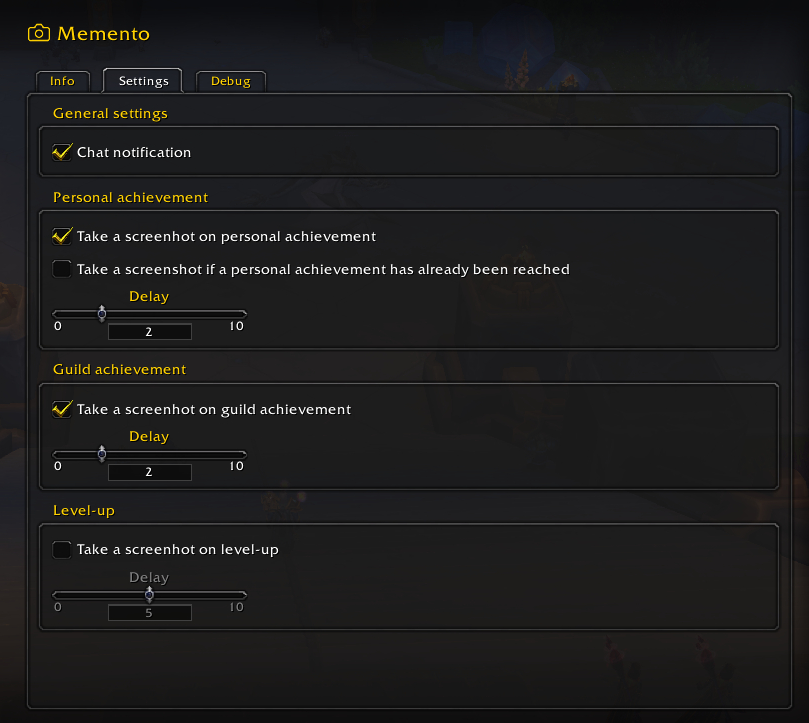Click the Personal achievement section heading
The width and height of the screenshot is (809, 723).
[x=130, y=197]
